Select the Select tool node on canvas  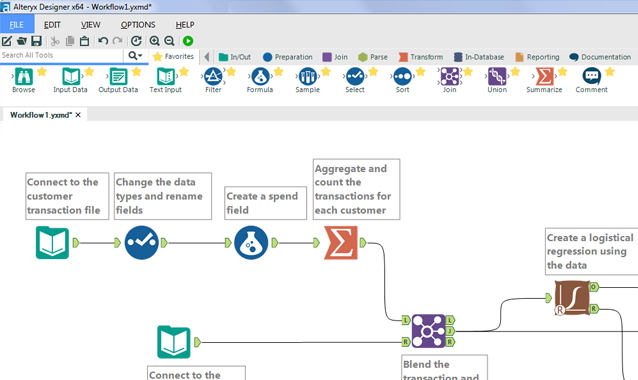(141, 242)
